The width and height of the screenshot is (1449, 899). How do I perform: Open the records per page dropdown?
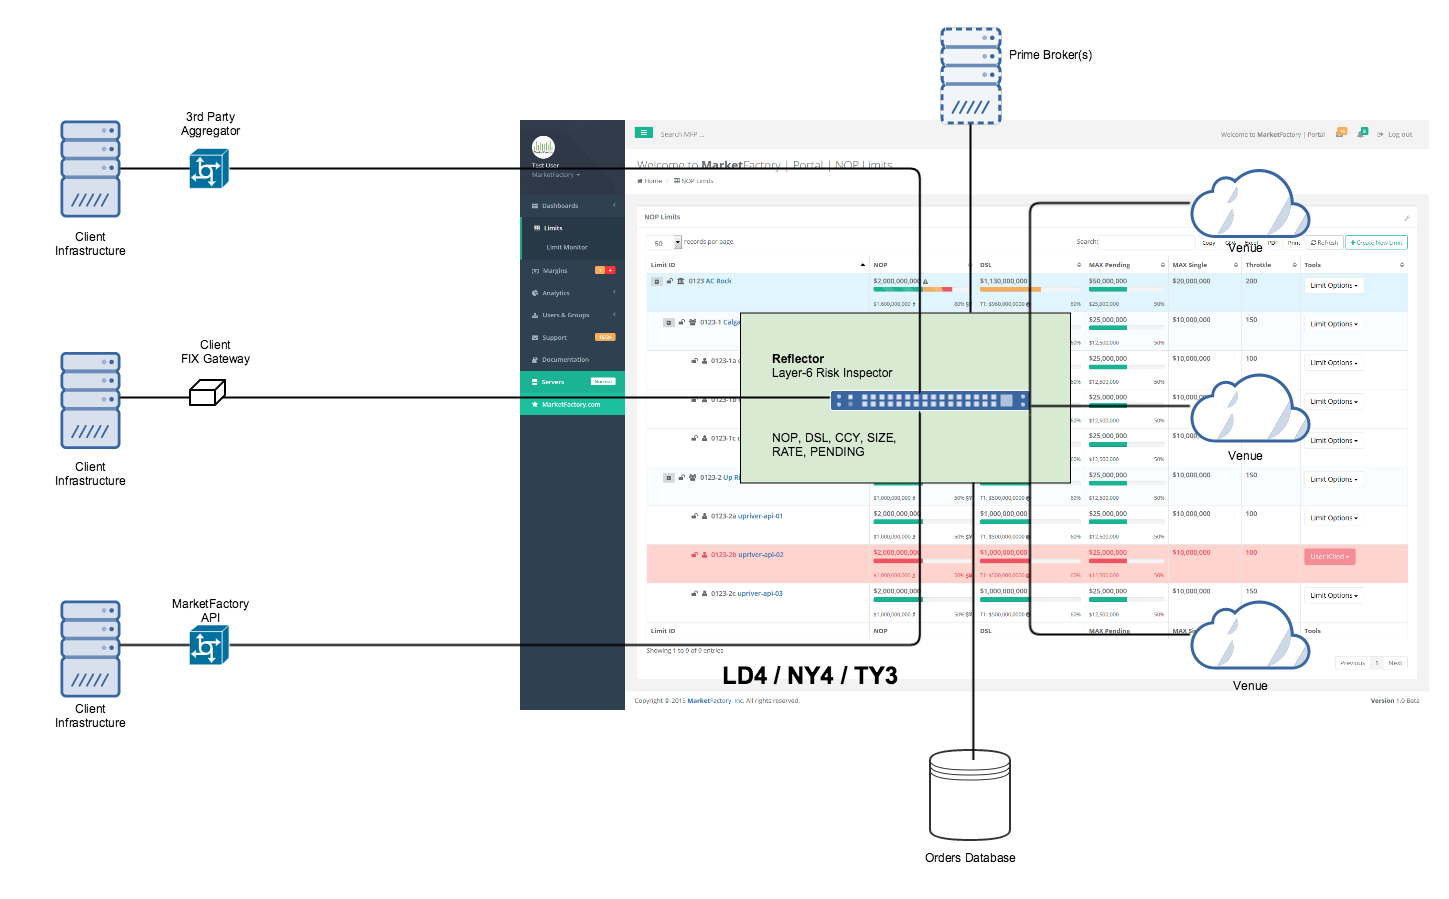coord(664,243)
